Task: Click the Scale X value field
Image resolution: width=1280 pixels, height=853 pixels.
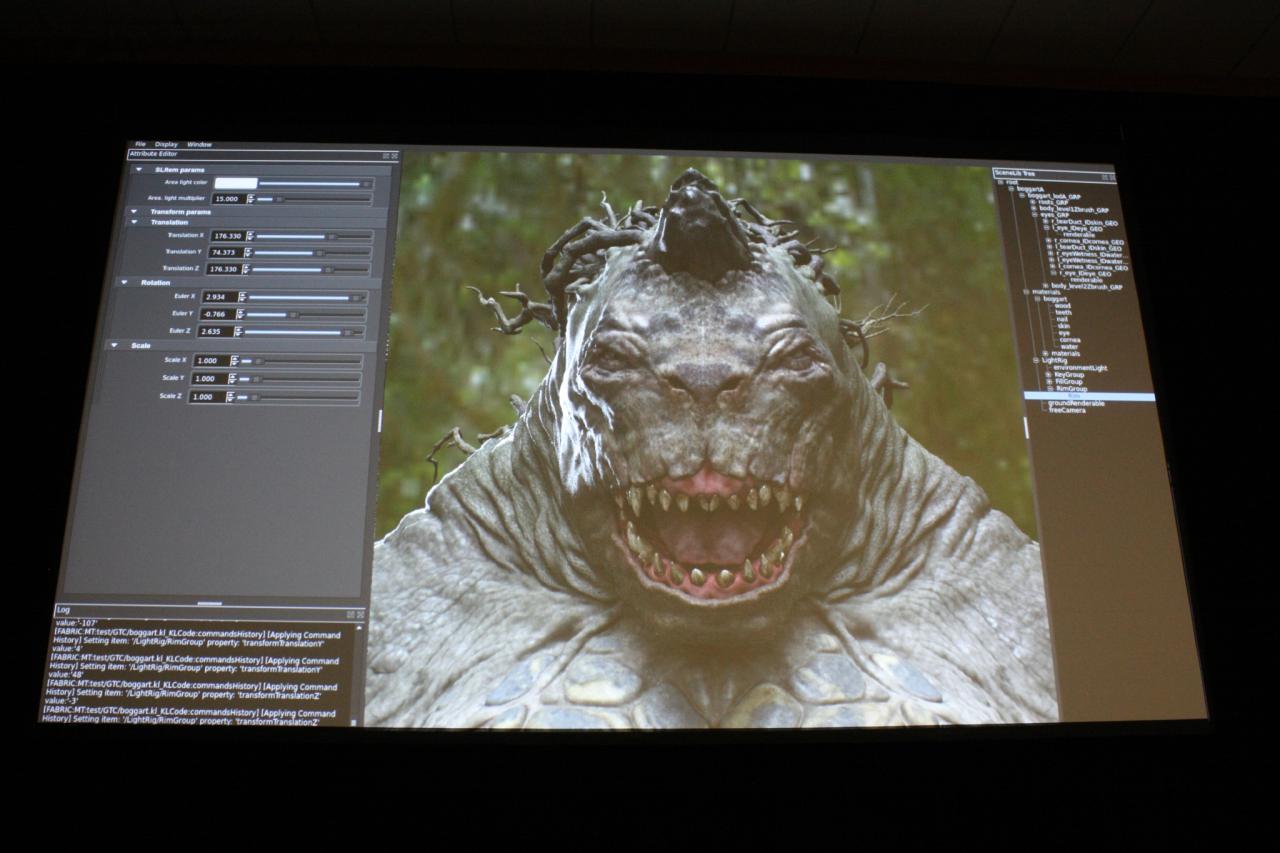Action: (x=212, y=360)
